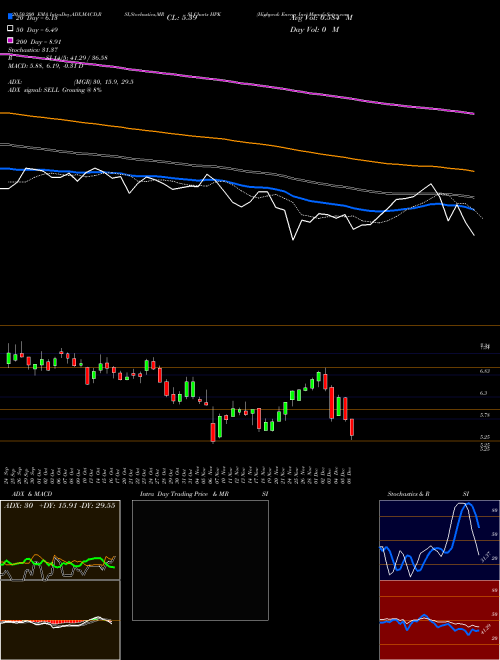Click the blue-background Stochastics chart panel
500x660 pixels.
pyautogui.click(x=439, y=540)
